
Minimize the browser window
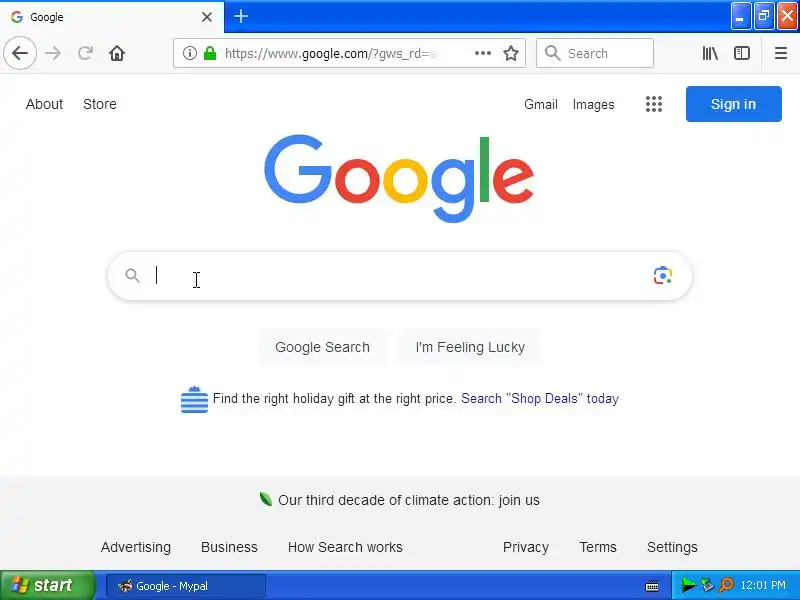pos(740,16)
